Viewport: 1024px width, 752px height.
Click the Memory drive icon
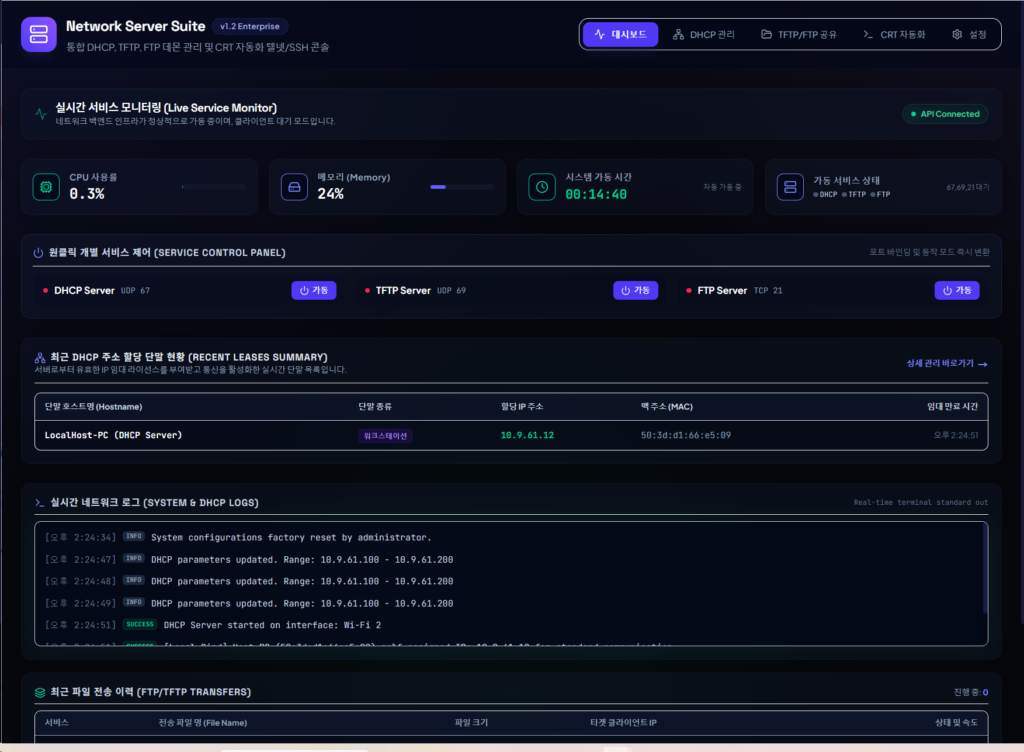tap(295, 187)
